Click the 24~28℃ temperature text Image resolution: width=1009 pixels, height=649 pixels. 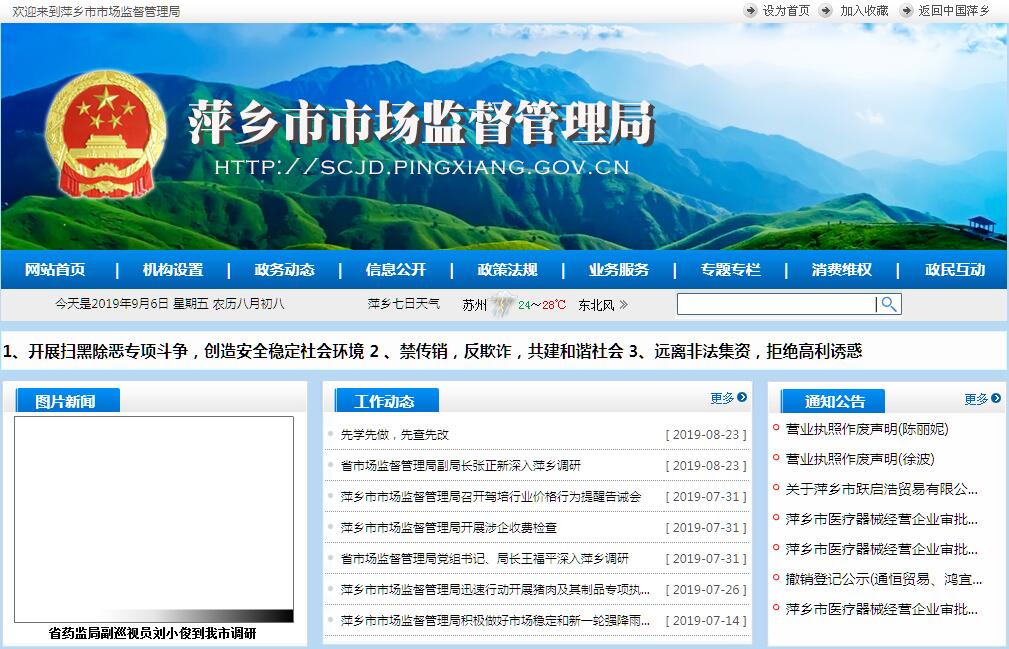click(x=542, y=305)
